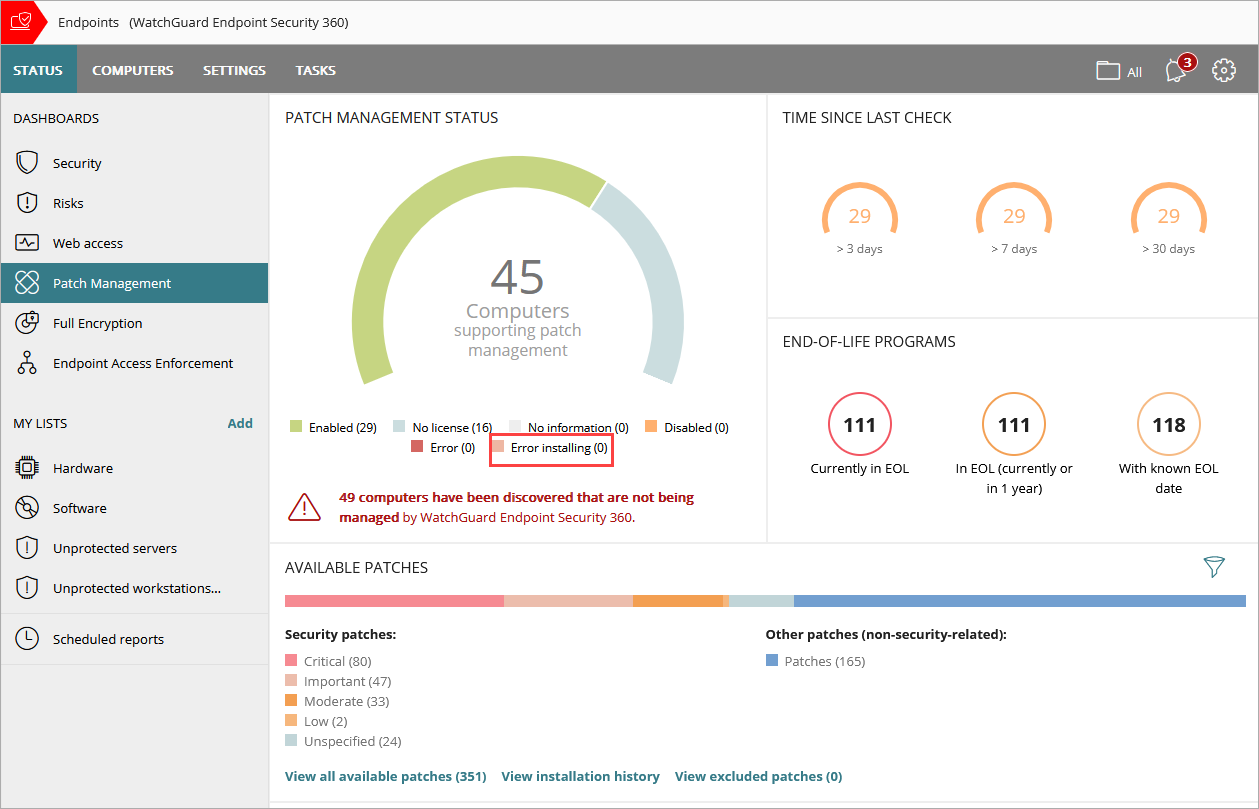Click the 49 computers not managed link
Image resolution: width=1259 pixels, height=809 pixels.
pyautogui.click(x=516, y=507)
